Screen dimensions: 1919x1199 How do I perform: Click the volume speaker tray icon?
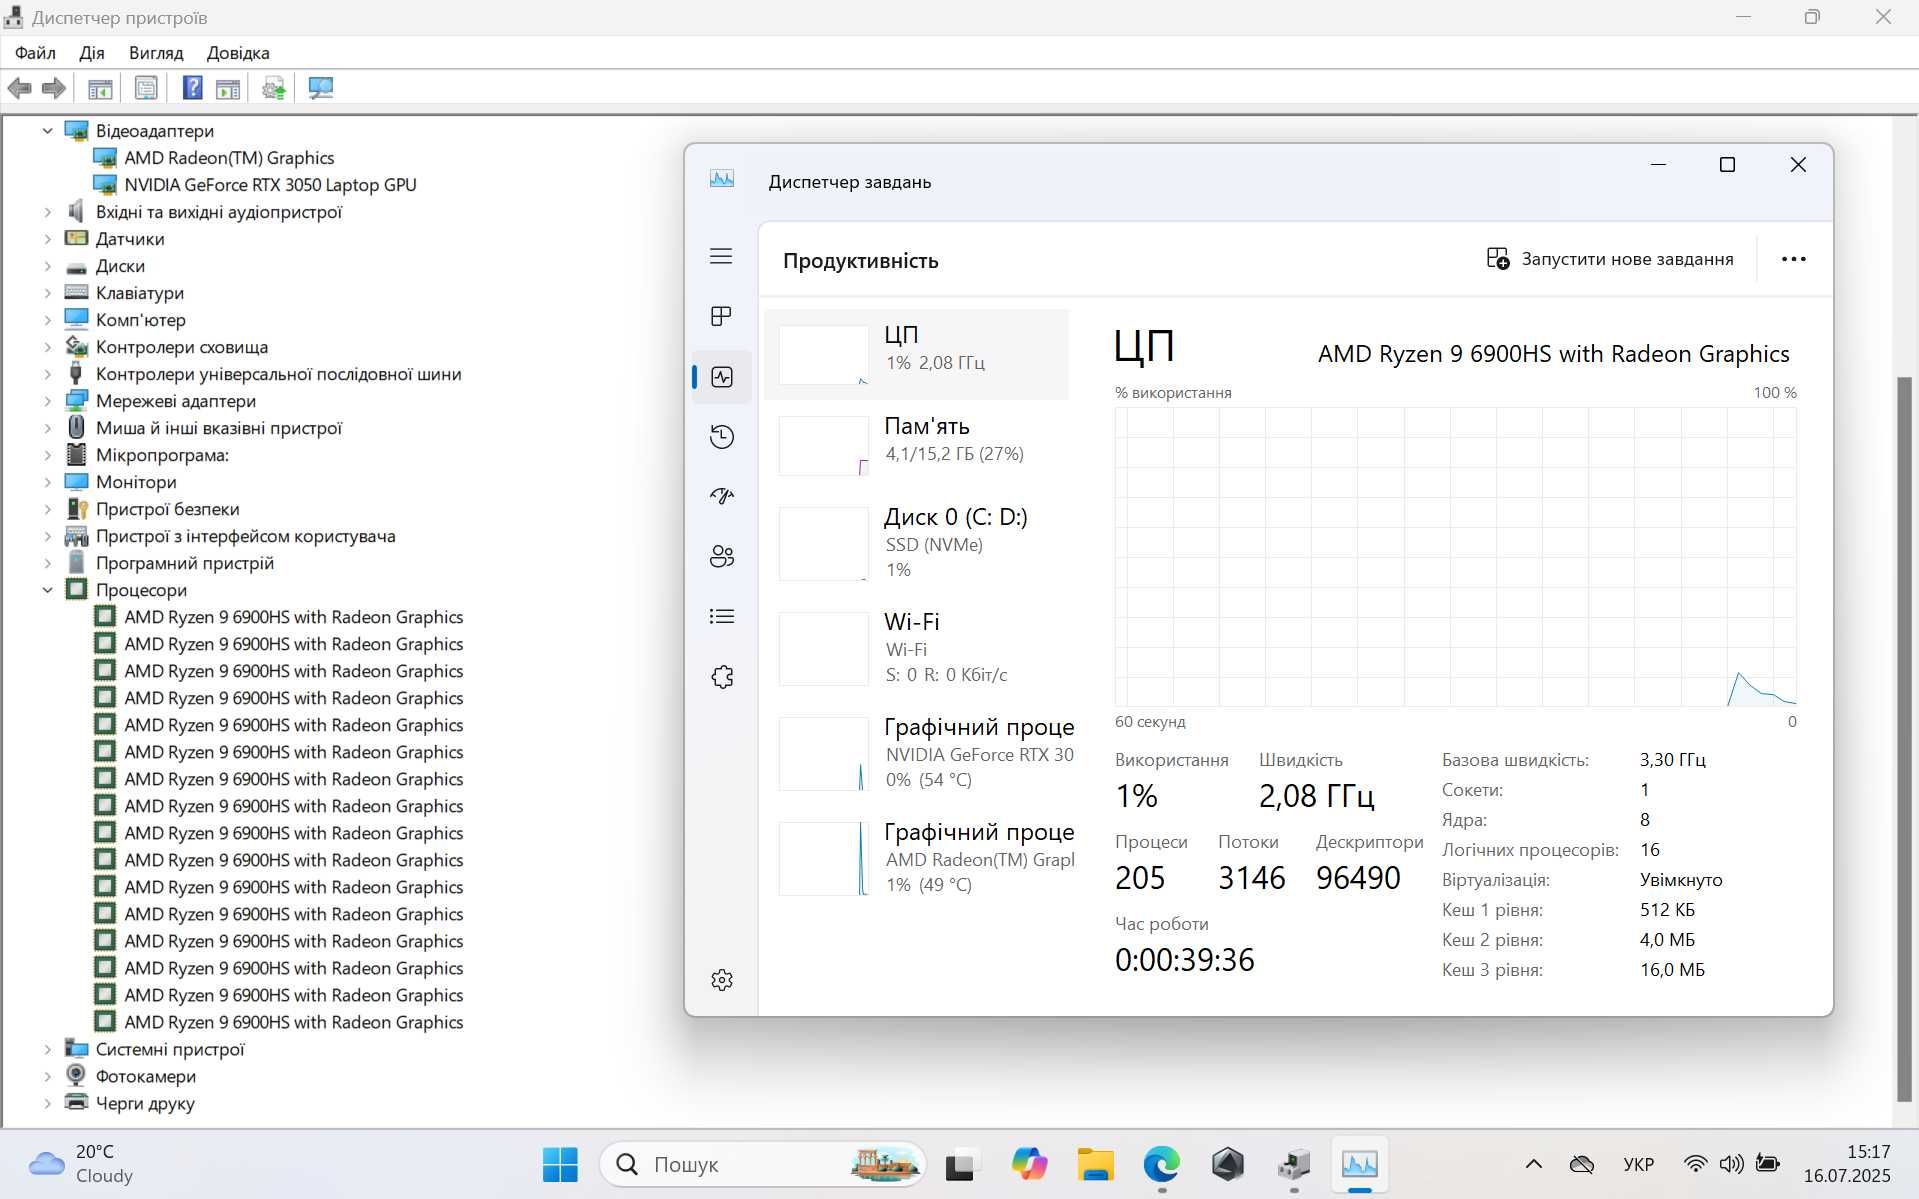pos(1731,1164)
